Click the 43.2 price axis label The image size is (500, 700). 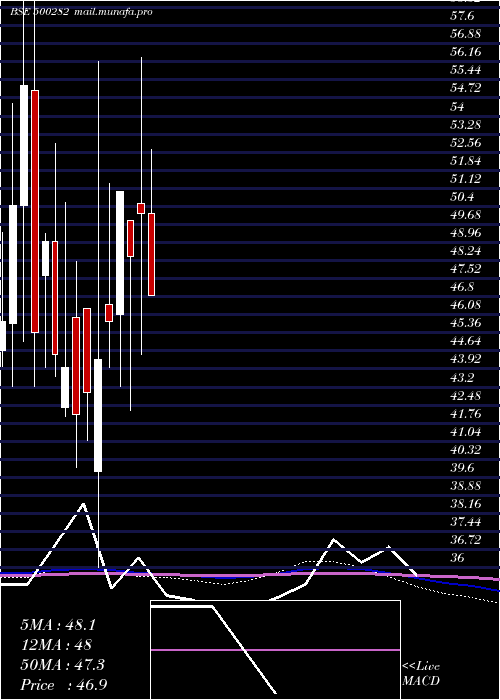(x=463, y=378)
